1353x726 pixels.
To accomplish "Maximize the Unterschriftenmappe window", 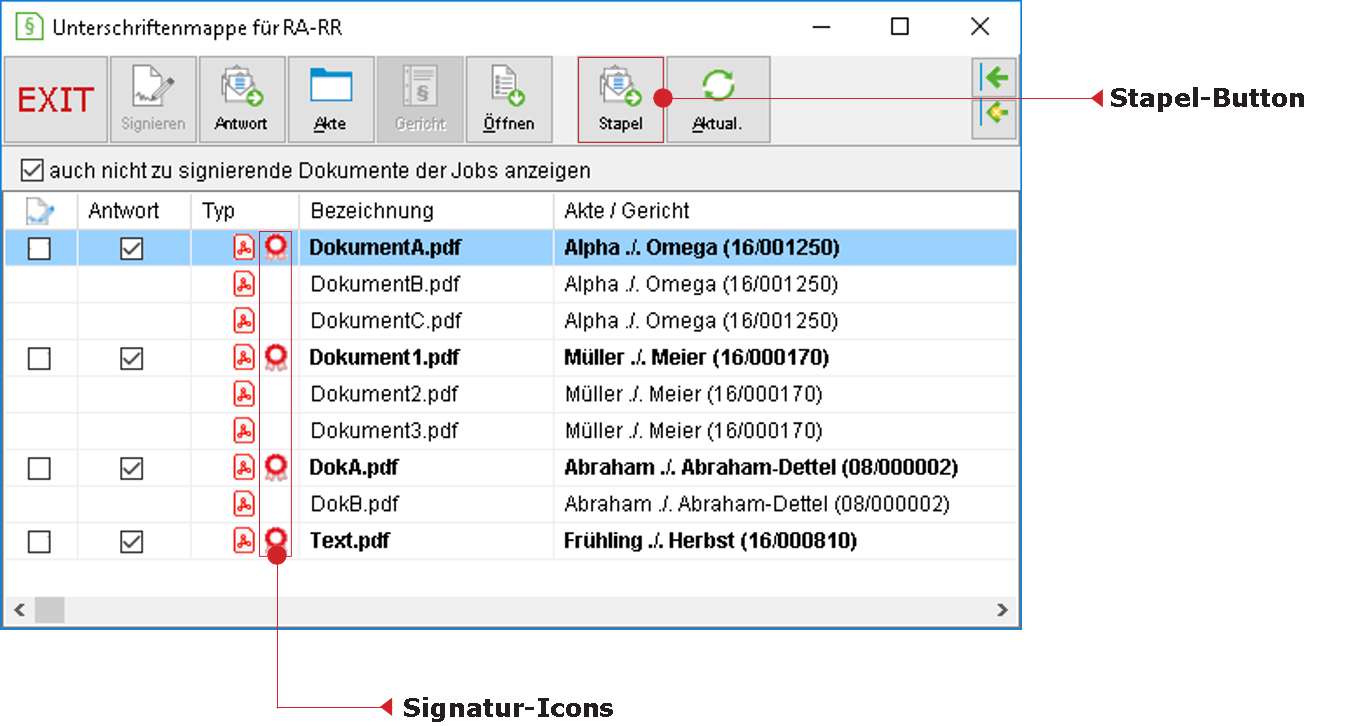I will (x=899, y=27).
